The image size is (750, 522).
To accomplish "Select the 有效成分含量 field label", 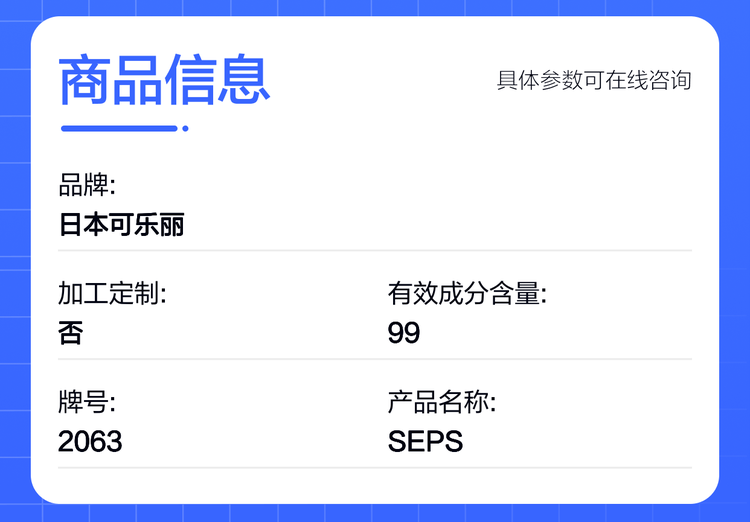I will (x=467, y=294).
